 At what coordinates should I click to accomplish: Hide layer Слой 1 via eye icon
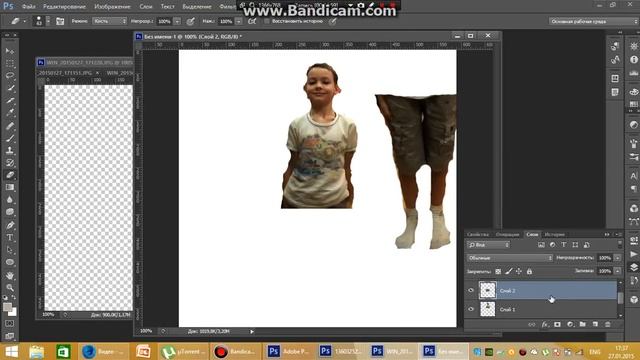(471, 309)
